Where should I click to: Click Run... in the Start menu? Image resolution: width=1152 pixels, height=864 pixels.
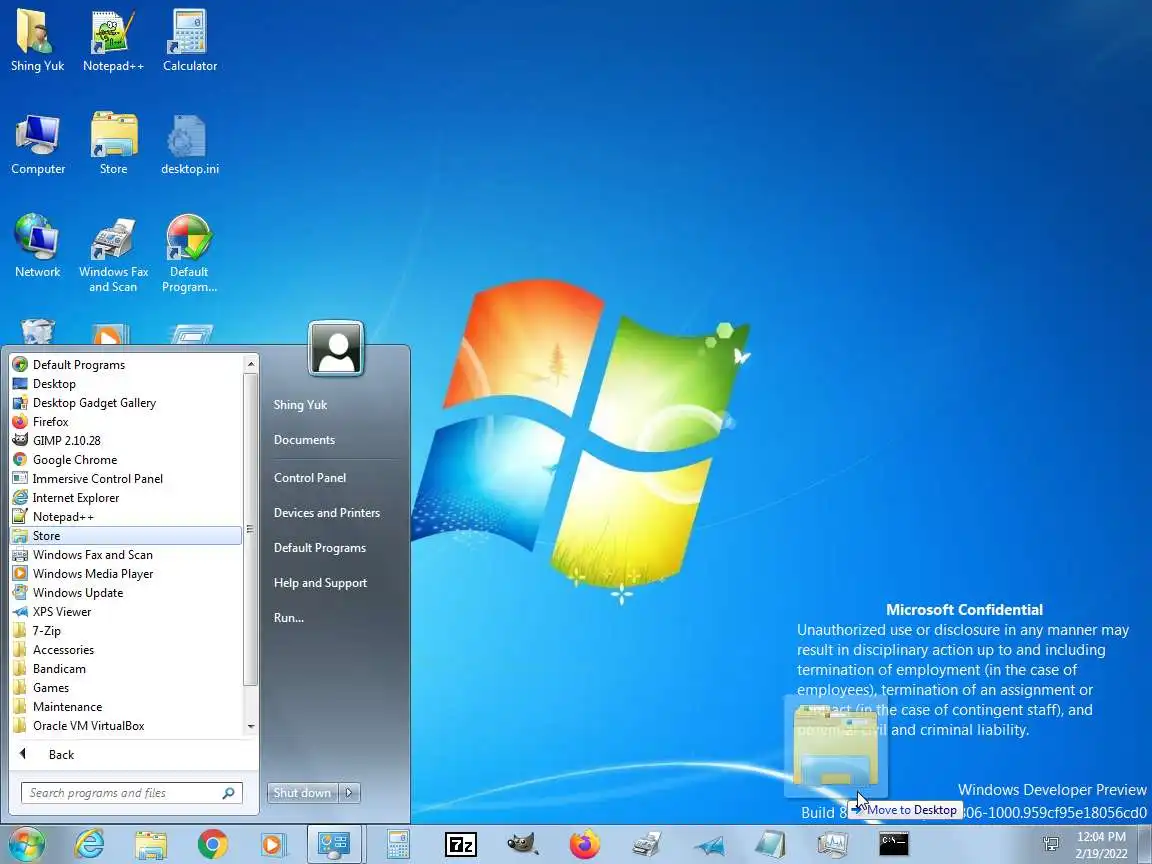coord(289,618)
